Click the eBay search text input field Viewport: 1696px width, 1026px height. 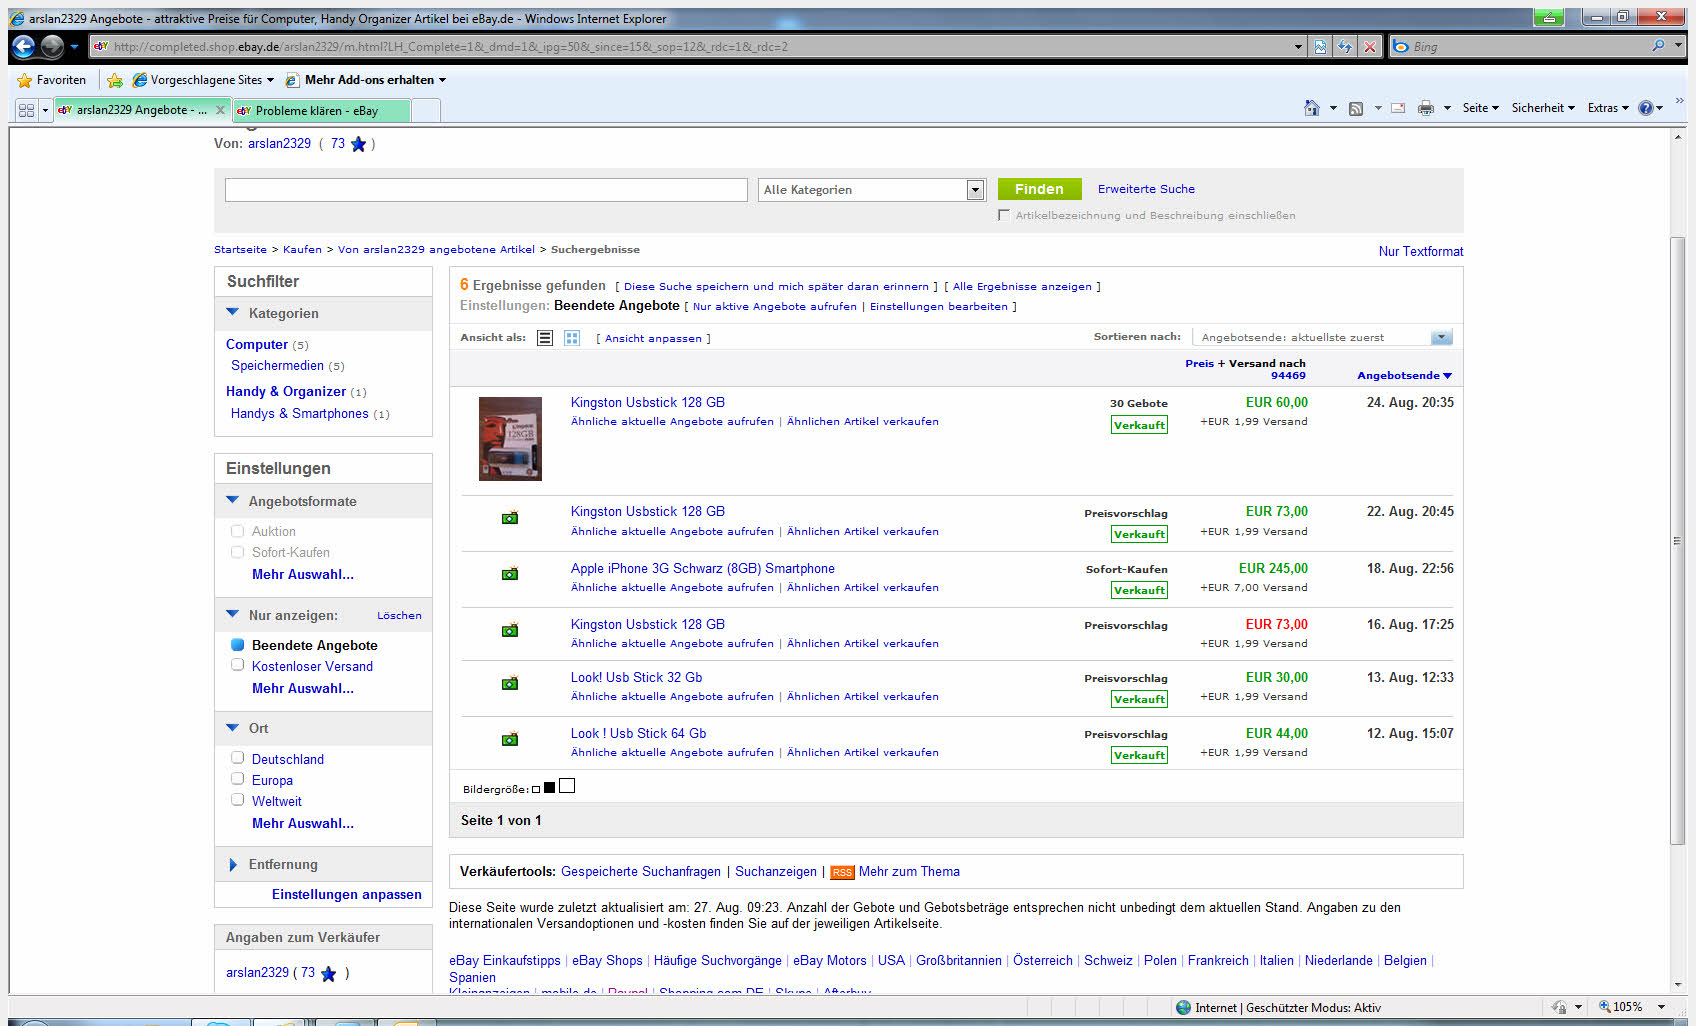(x=486, y=190)
